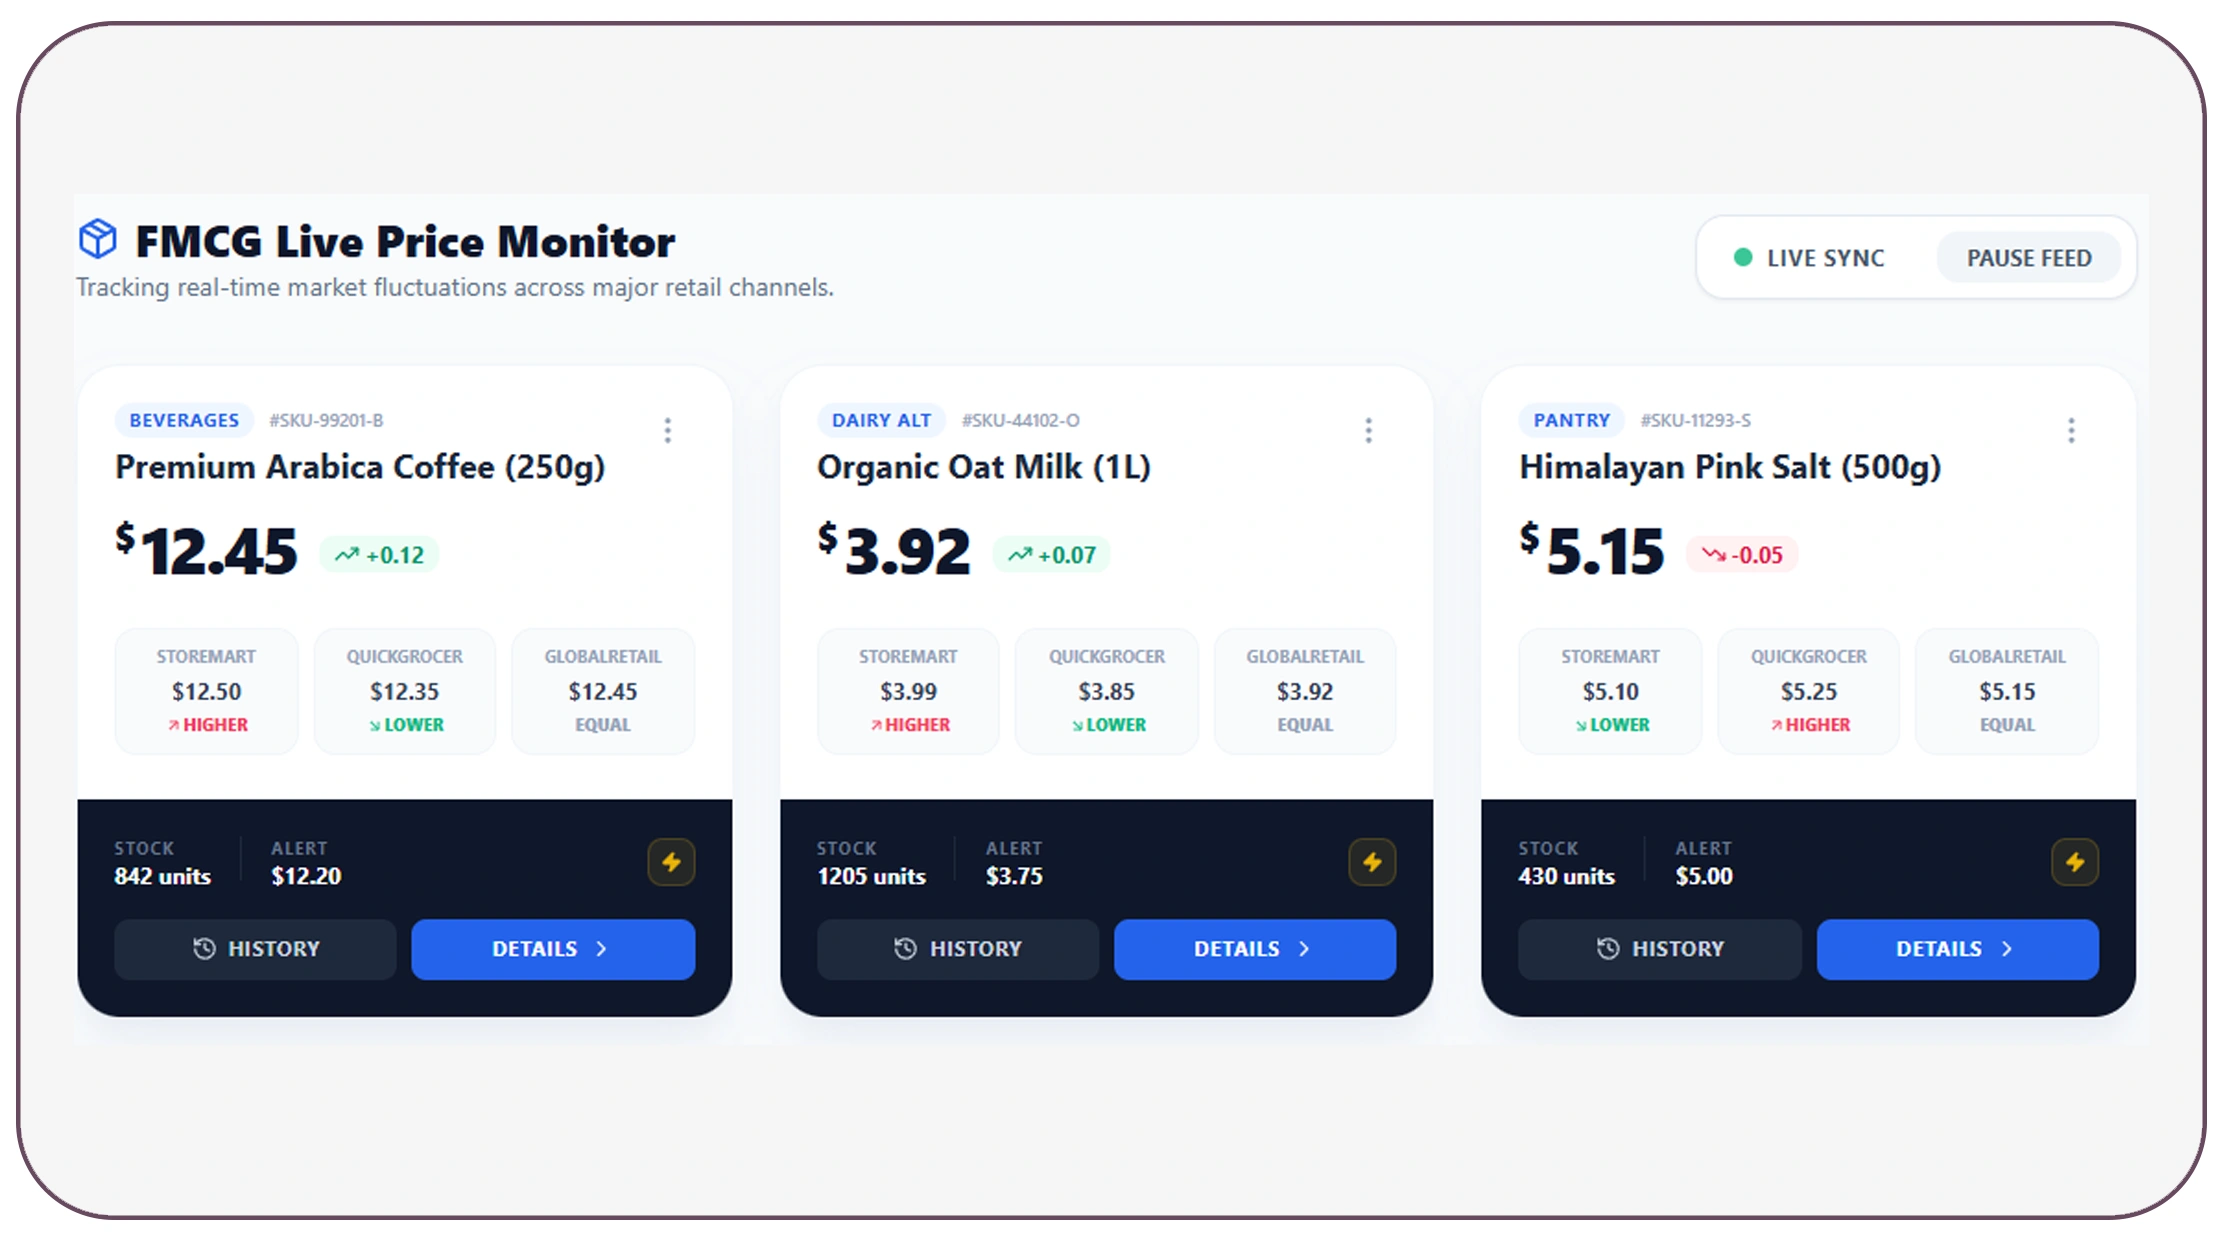Viewport: 2223px width, 1240px height.
Task: Click the package box logo icon
Action: [97, 239]
